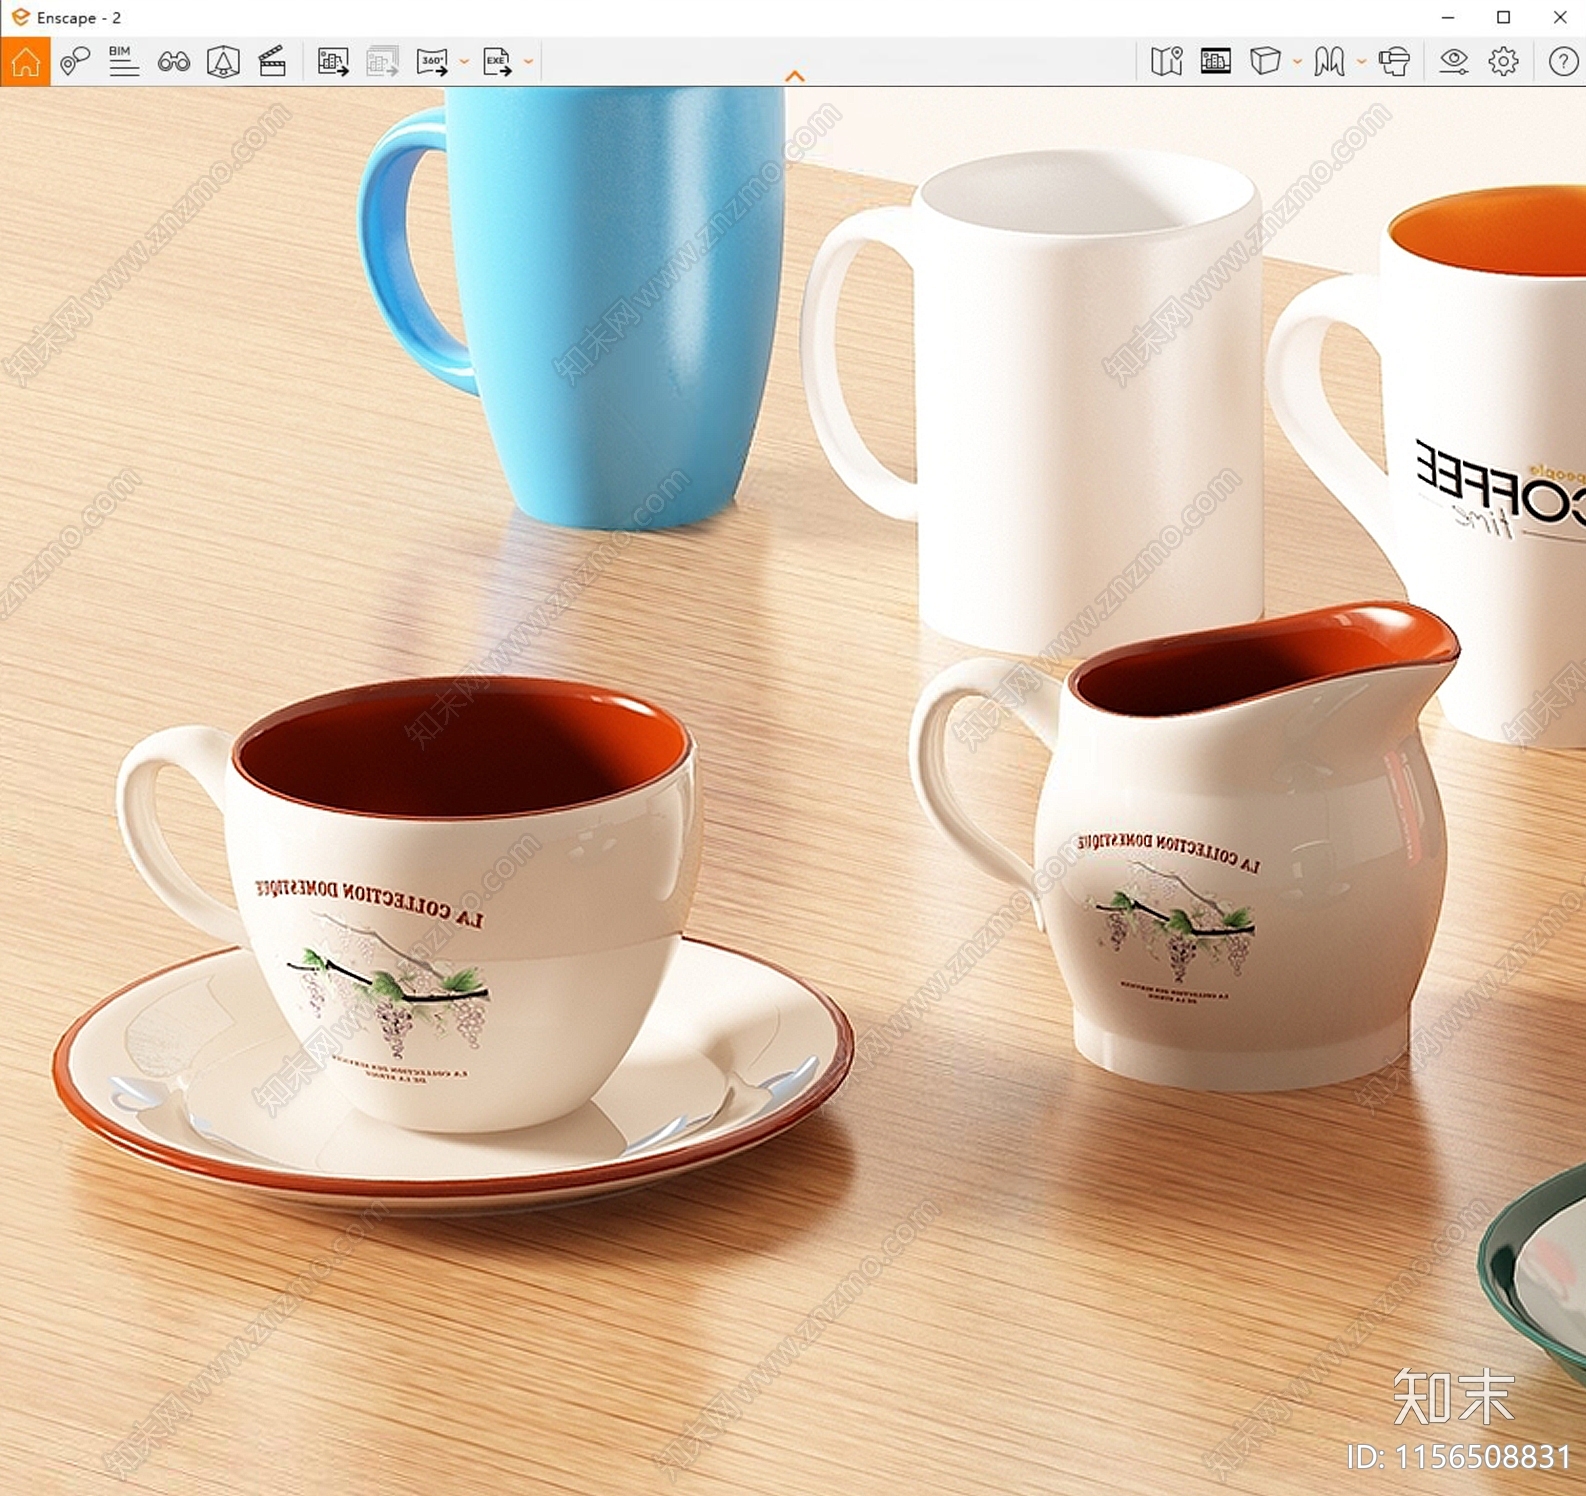Image resolution: width=1586 pixels, height=1496 pixels.
Task: Open the general settings gear icon
Action: pyautogui.click(x=1503, y=62)
